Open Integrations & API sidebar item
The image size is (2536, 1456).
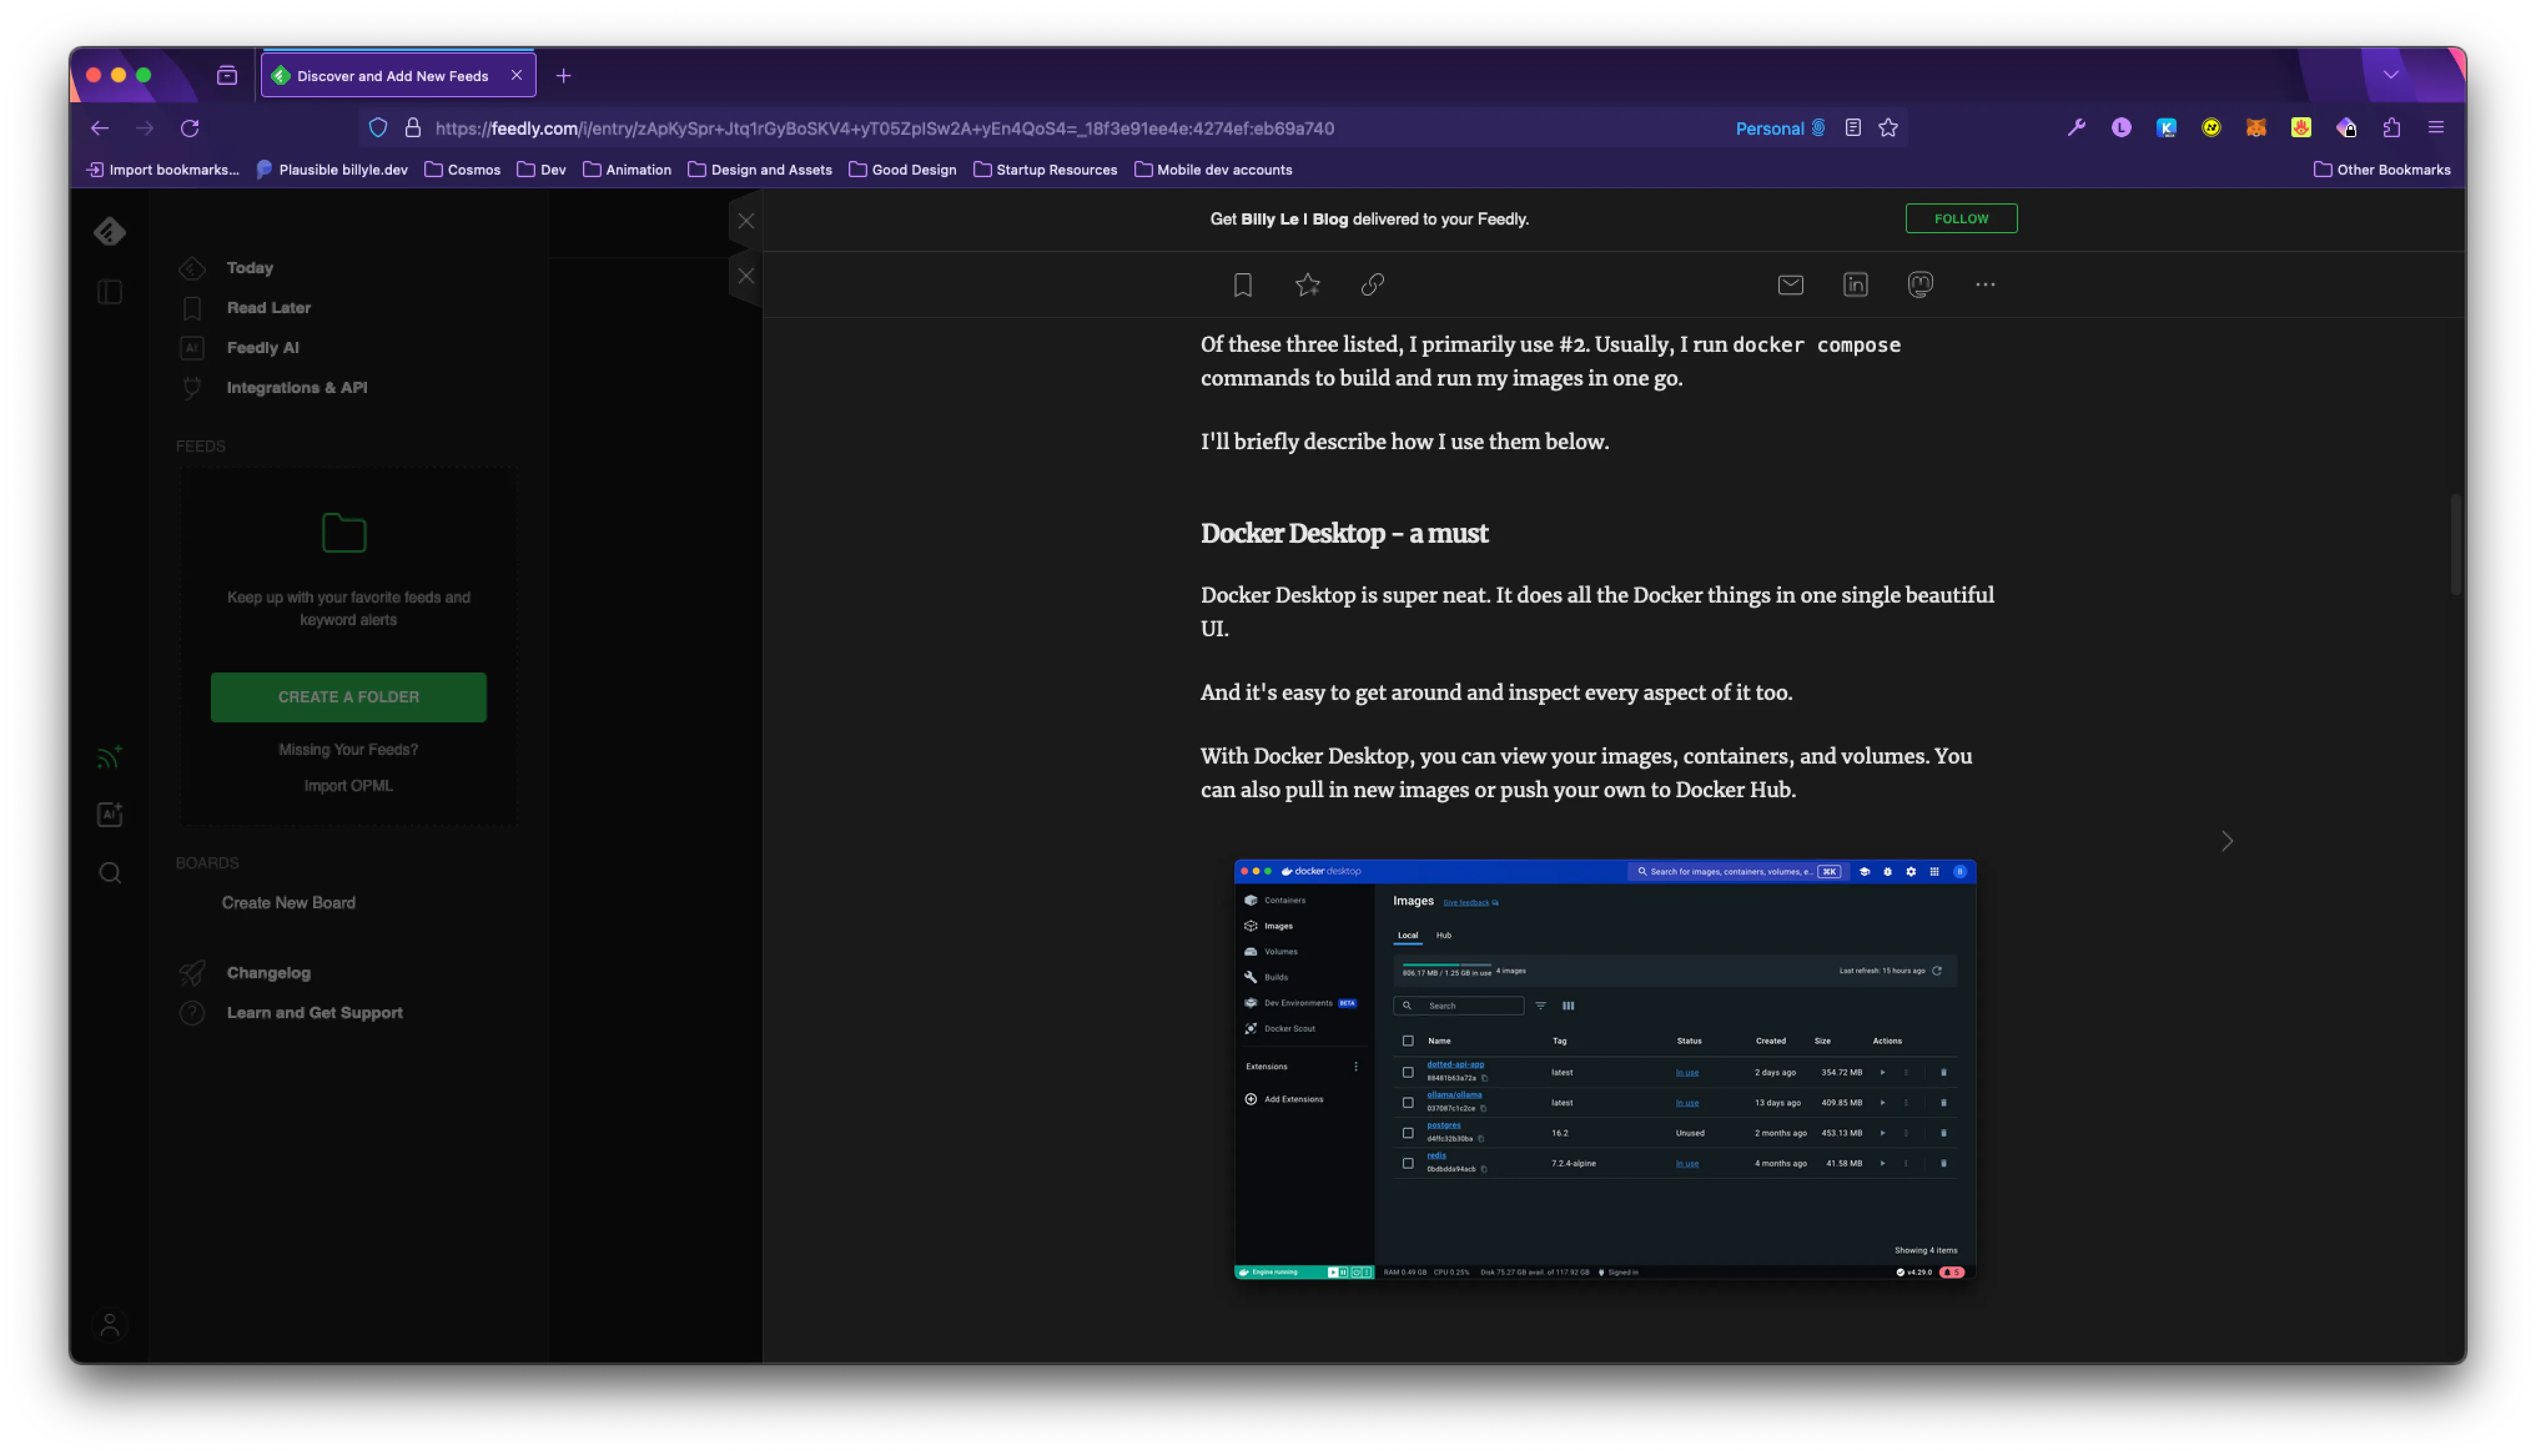click(x=296, y=388)
